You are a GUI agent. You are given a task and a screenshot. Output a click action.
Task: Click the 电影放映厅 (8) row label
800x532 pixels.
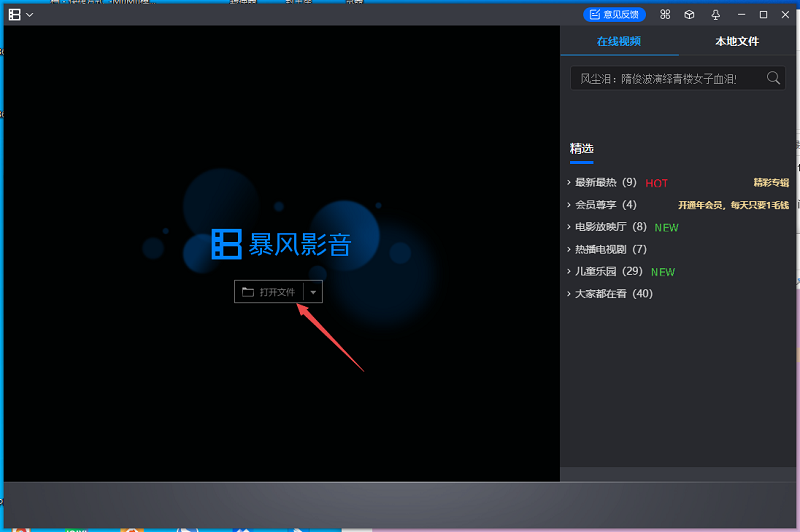click(611, 226)
